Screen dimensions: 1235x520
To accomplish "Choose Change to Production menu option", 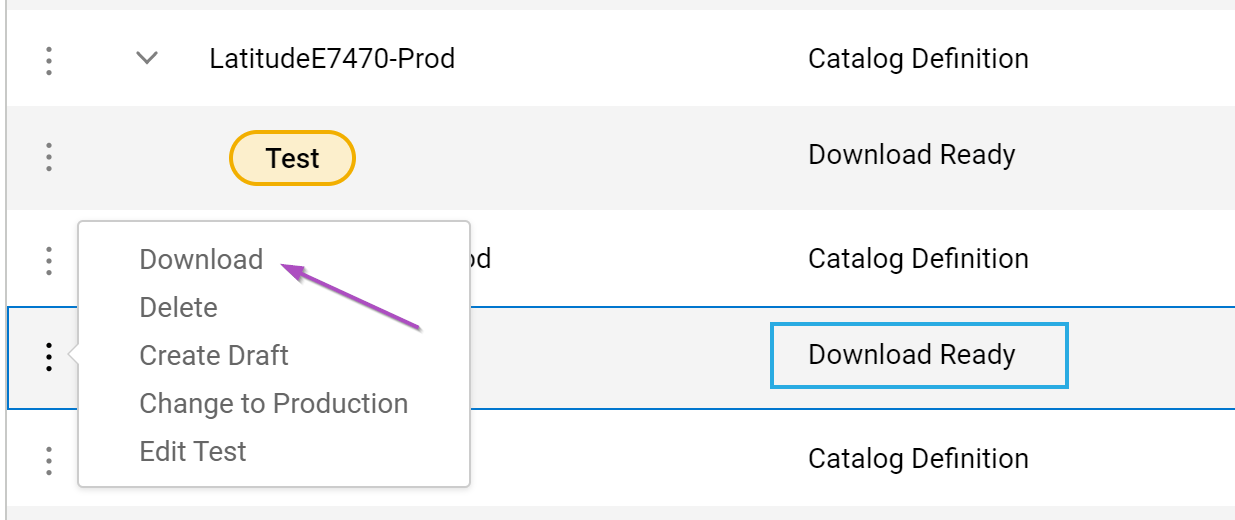I will [x=273, y=404].
